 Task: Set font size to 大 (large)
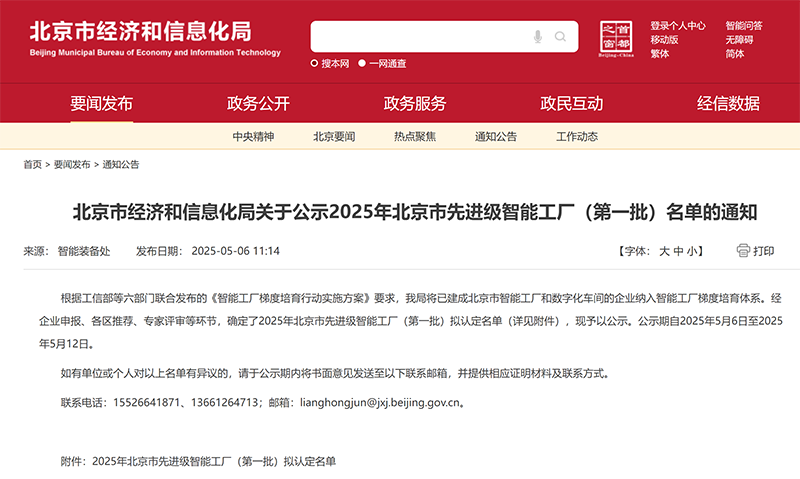pos(663,251)
